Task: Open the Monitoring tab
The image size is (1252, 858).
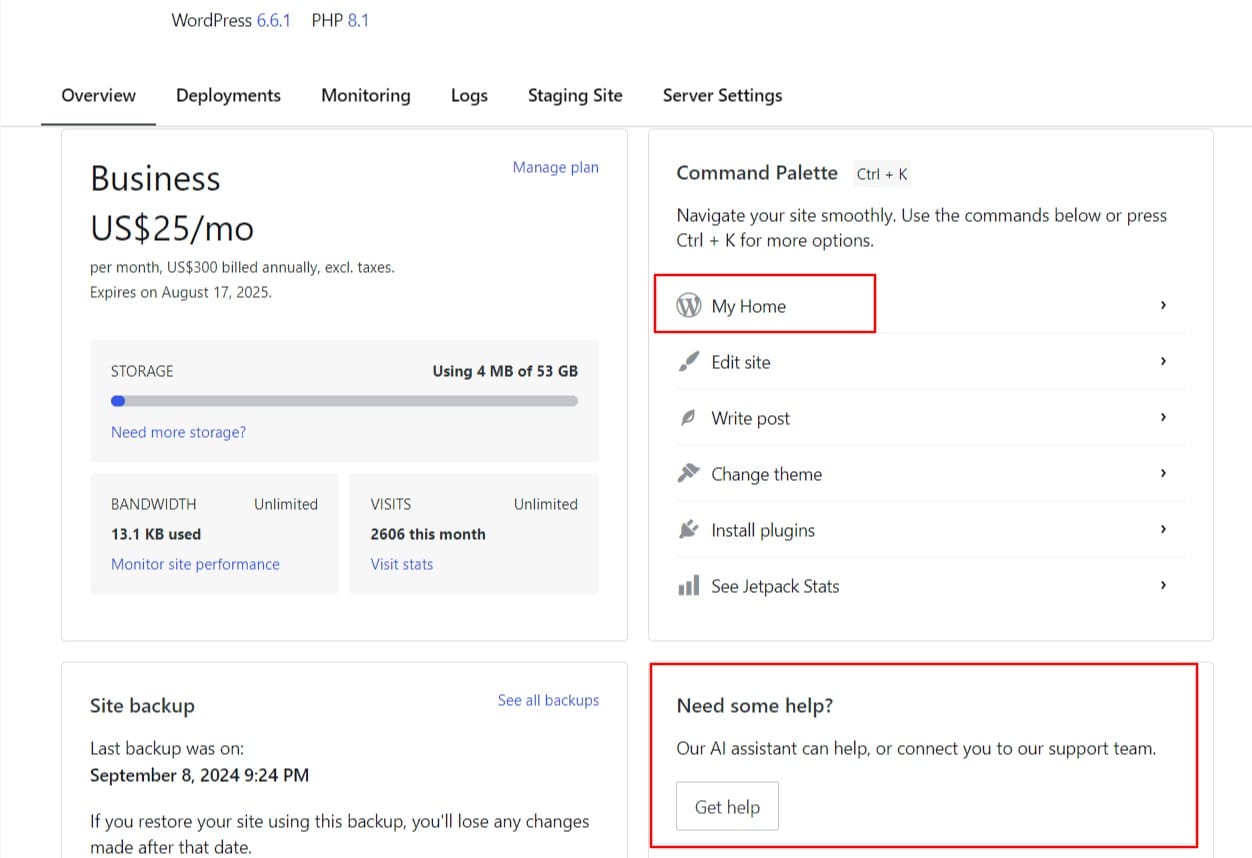Action: click(365, 96)
